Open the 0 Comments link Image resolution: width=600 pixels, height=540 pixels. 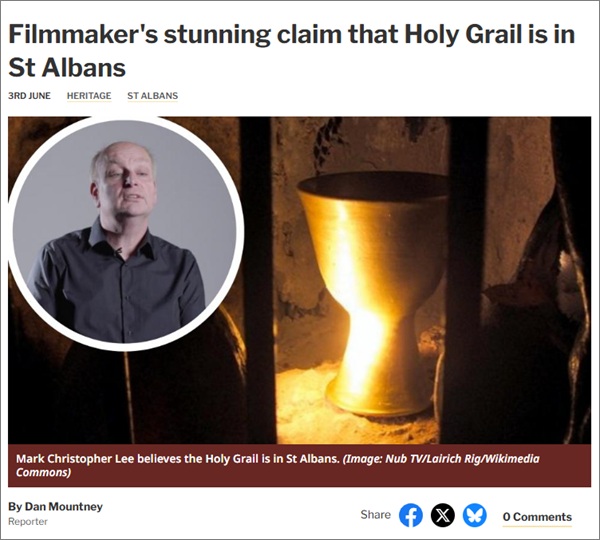coord(537,517)
